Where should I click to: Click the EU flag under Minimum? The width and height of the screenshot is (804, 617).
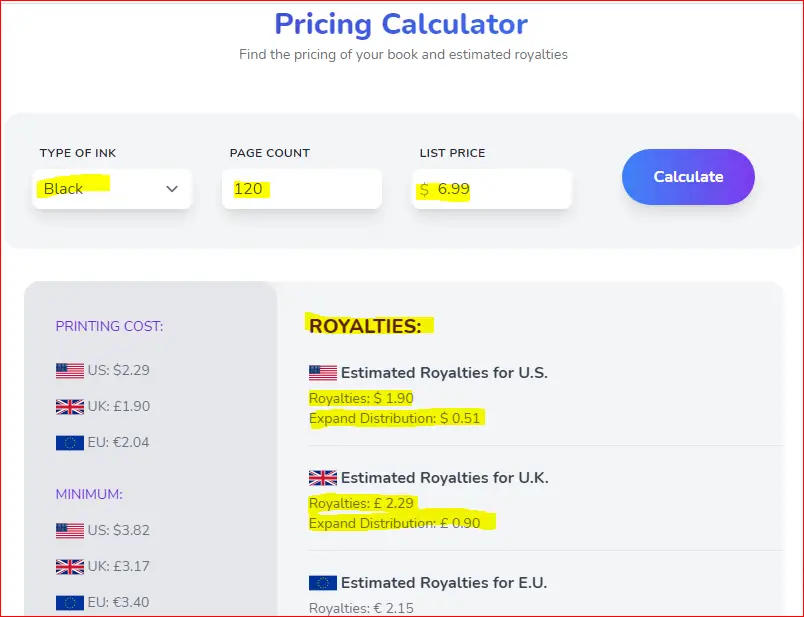(70, 602)
